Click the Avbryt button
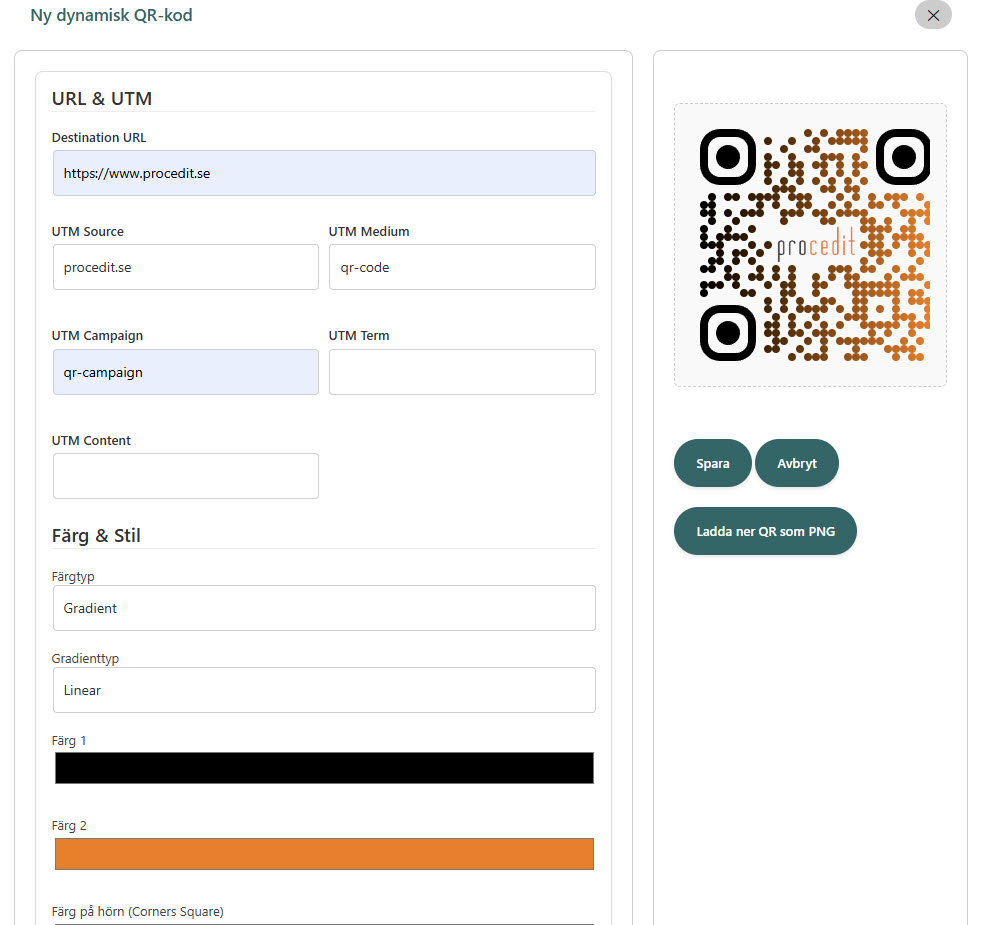Image resolution: width=981 pixels, height=925 pixels. [x=796, y=463]
